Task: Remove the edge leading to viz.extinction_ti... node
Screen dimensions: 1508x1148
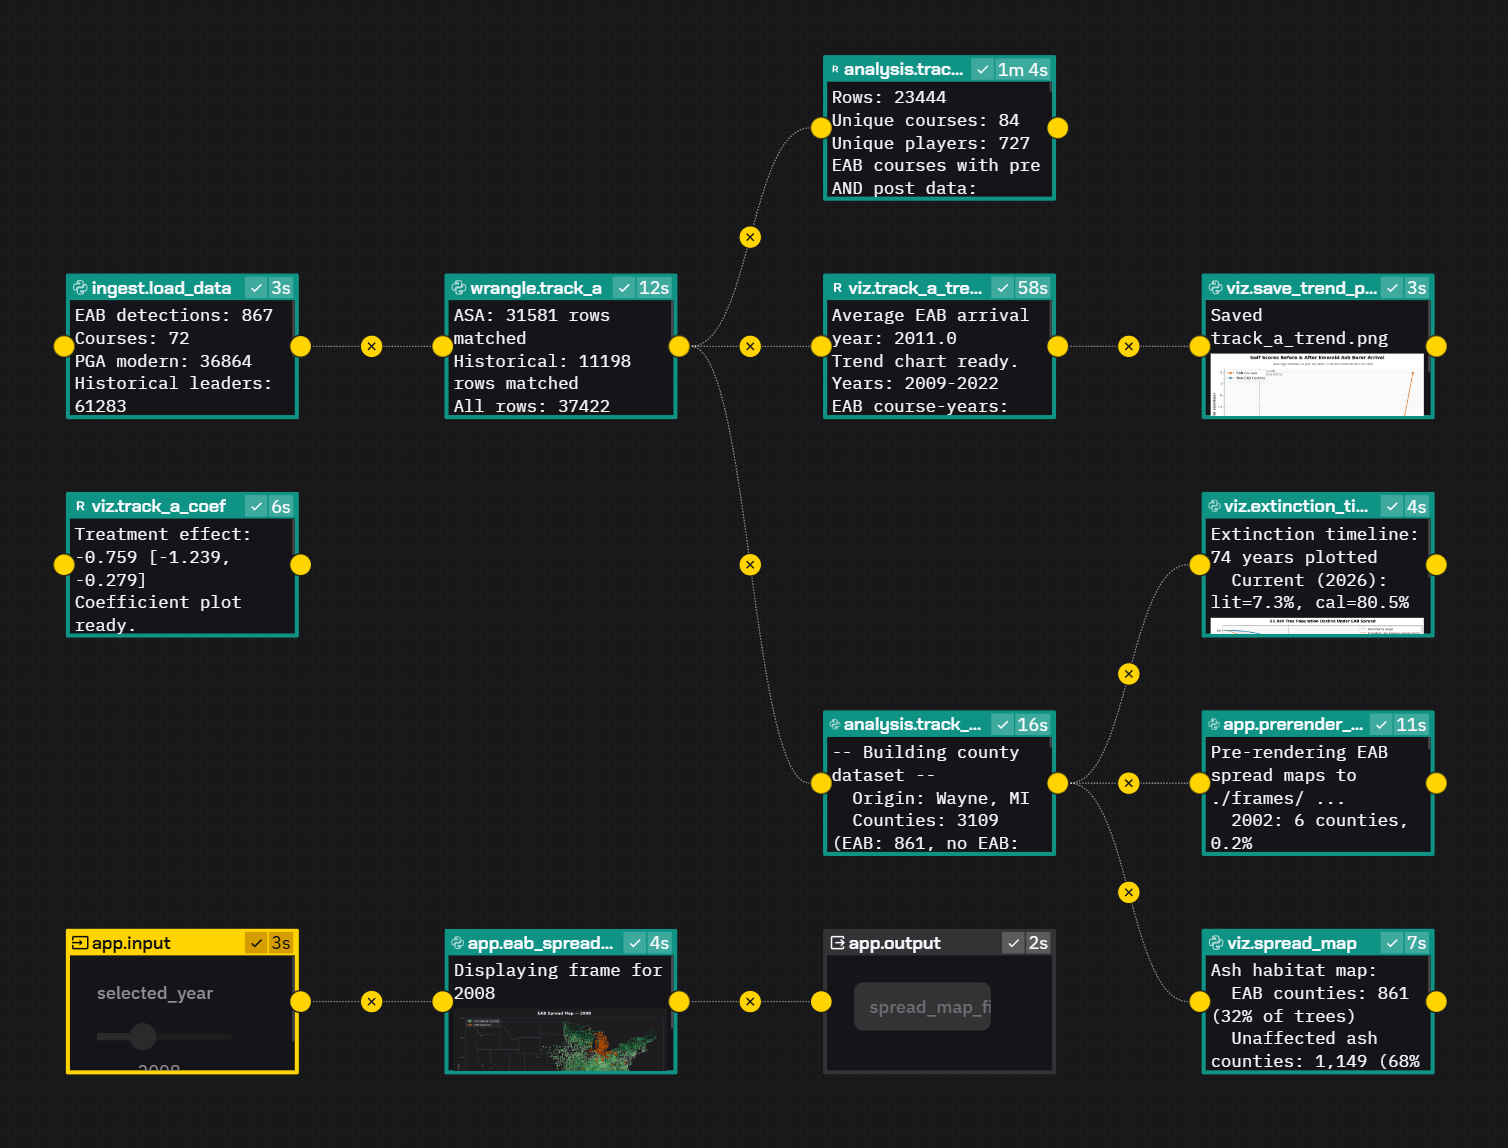Action: 1129,674
